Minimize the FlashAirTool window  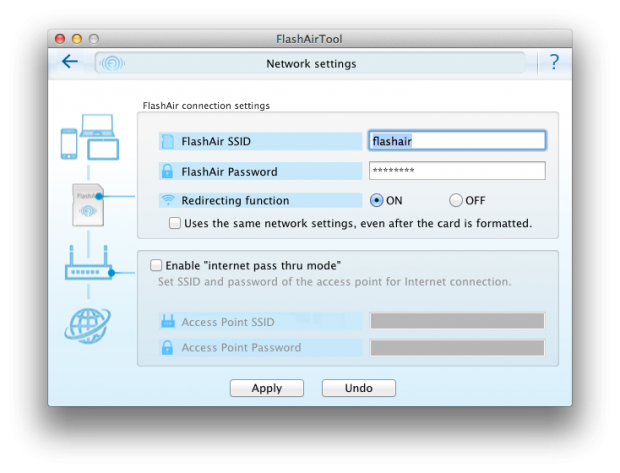click(x=77, y=39)
